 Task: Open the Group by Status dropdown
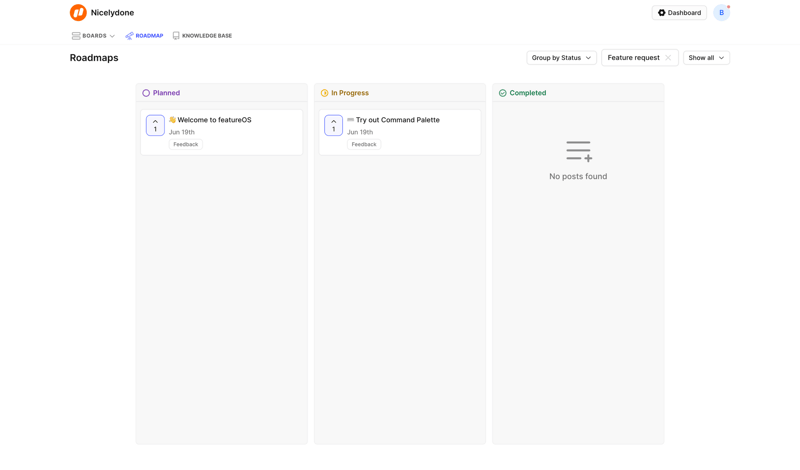[561, 58]
